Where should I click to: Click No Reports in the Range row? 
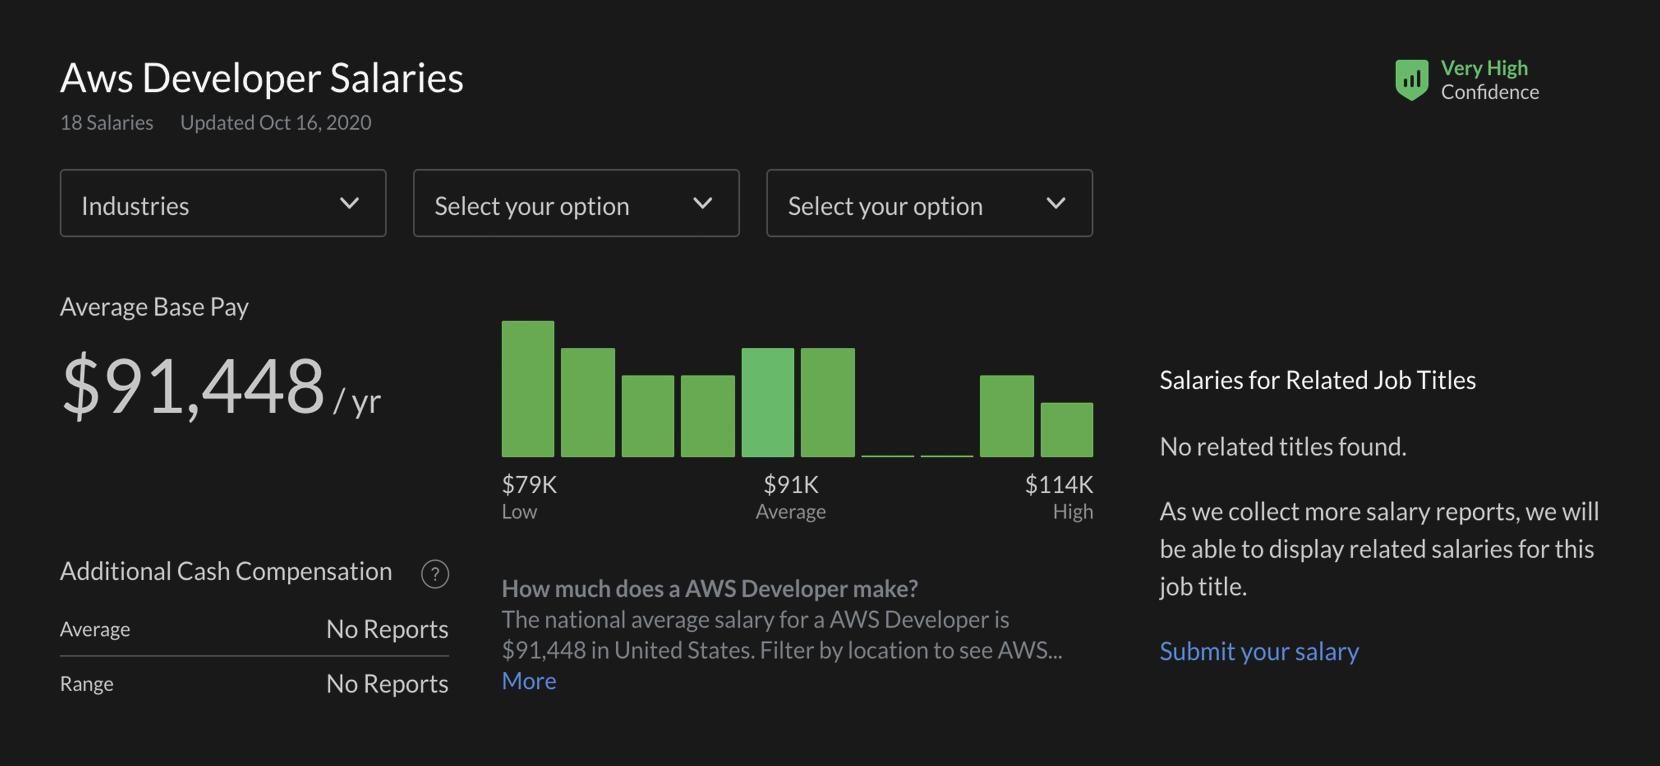point(387,684)
